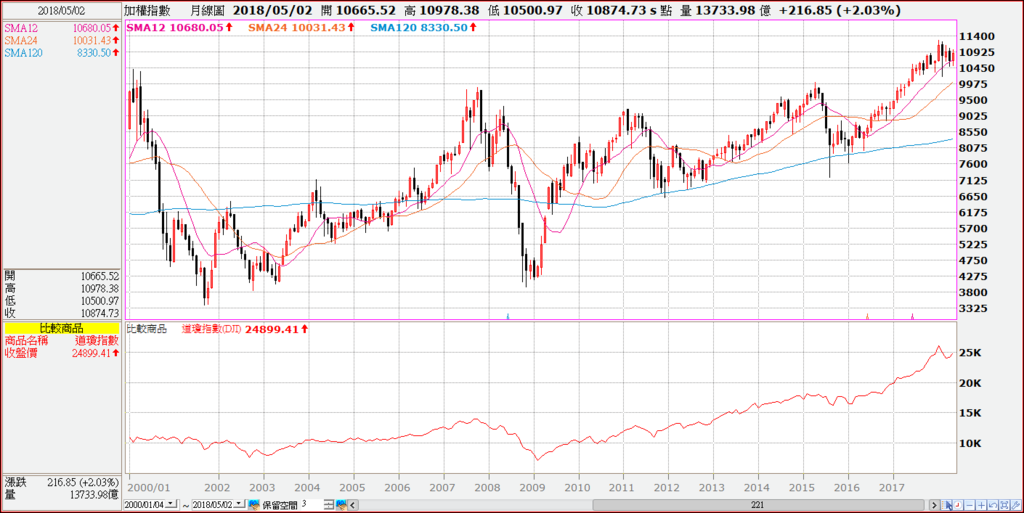Click the 低 10500.97 row in left panel
1024x513 pixels.
point(61,301)
